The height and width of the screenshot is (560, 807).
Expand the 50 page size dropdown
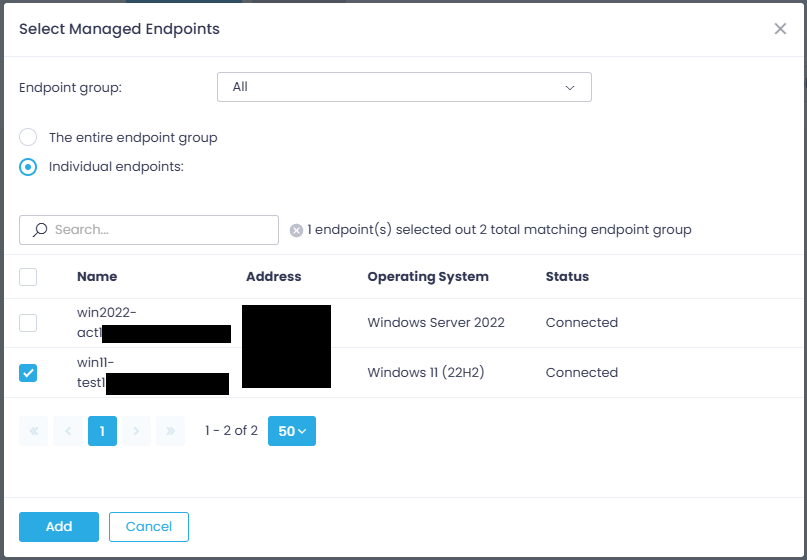[292, 431]
